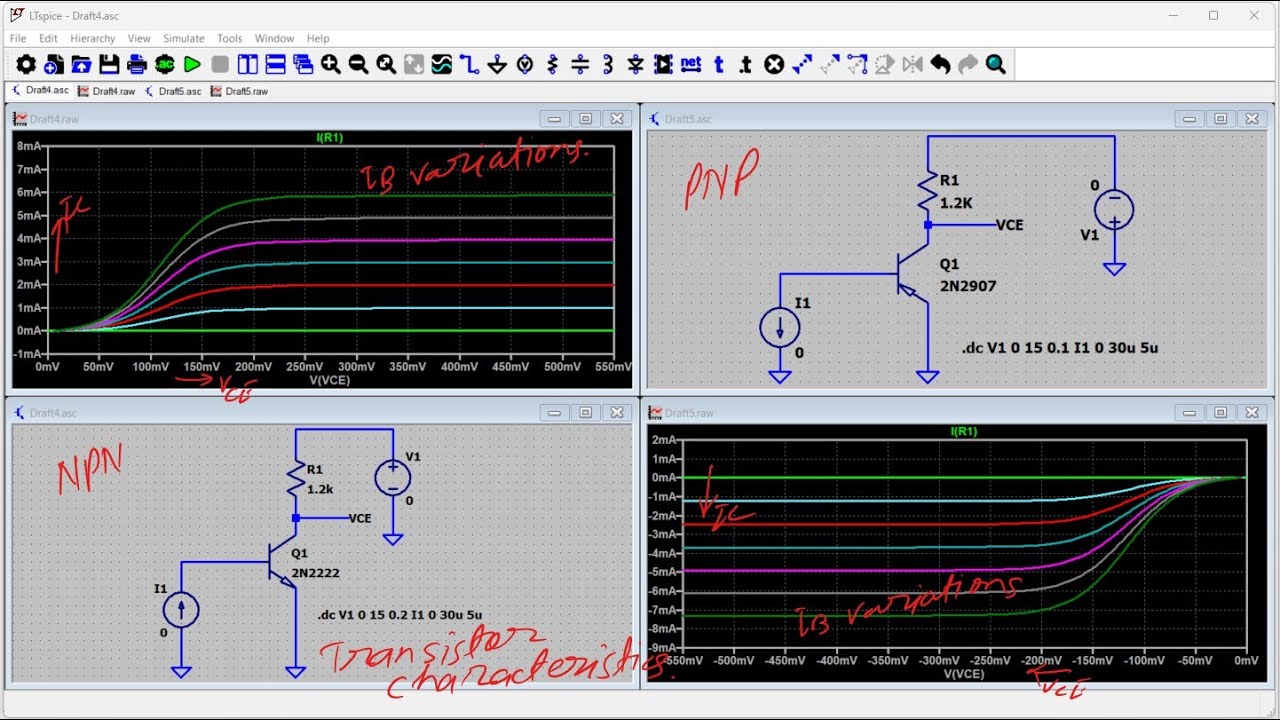Select the Duplicate tool icon

pyautogui.click(x=802, y=64)
